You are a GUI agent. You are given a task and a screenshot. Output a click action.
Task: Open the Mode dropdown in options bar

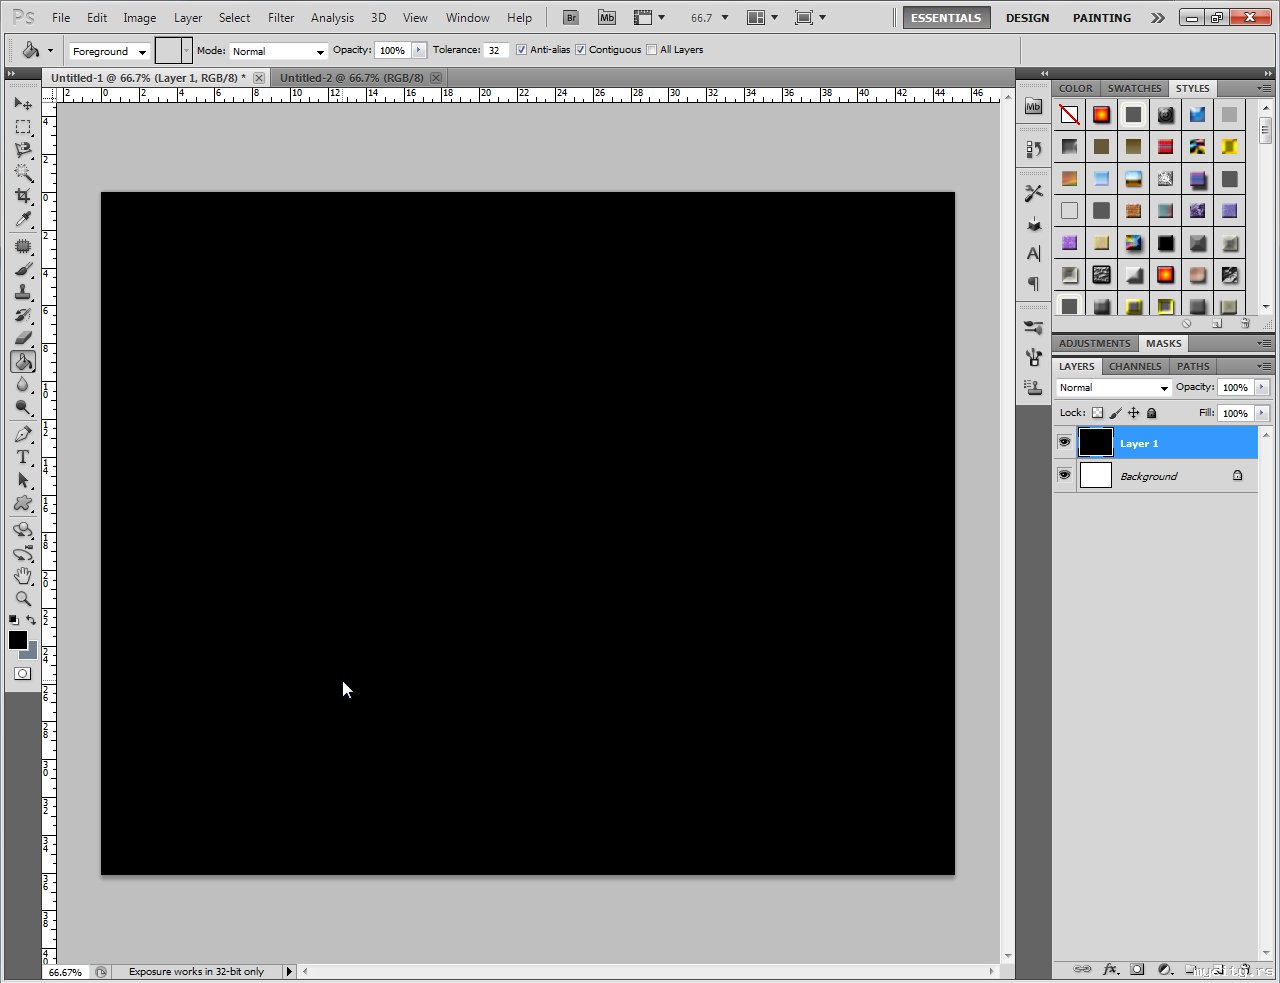point(278,51)
